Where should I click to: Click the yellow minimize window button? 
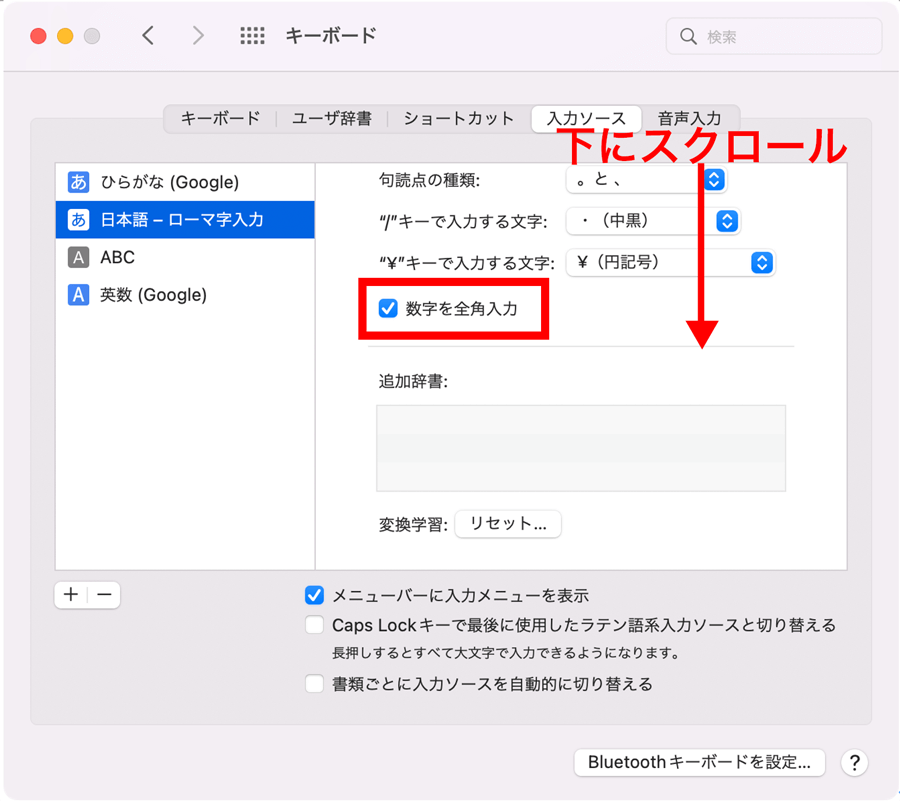(x=65, y=36)
